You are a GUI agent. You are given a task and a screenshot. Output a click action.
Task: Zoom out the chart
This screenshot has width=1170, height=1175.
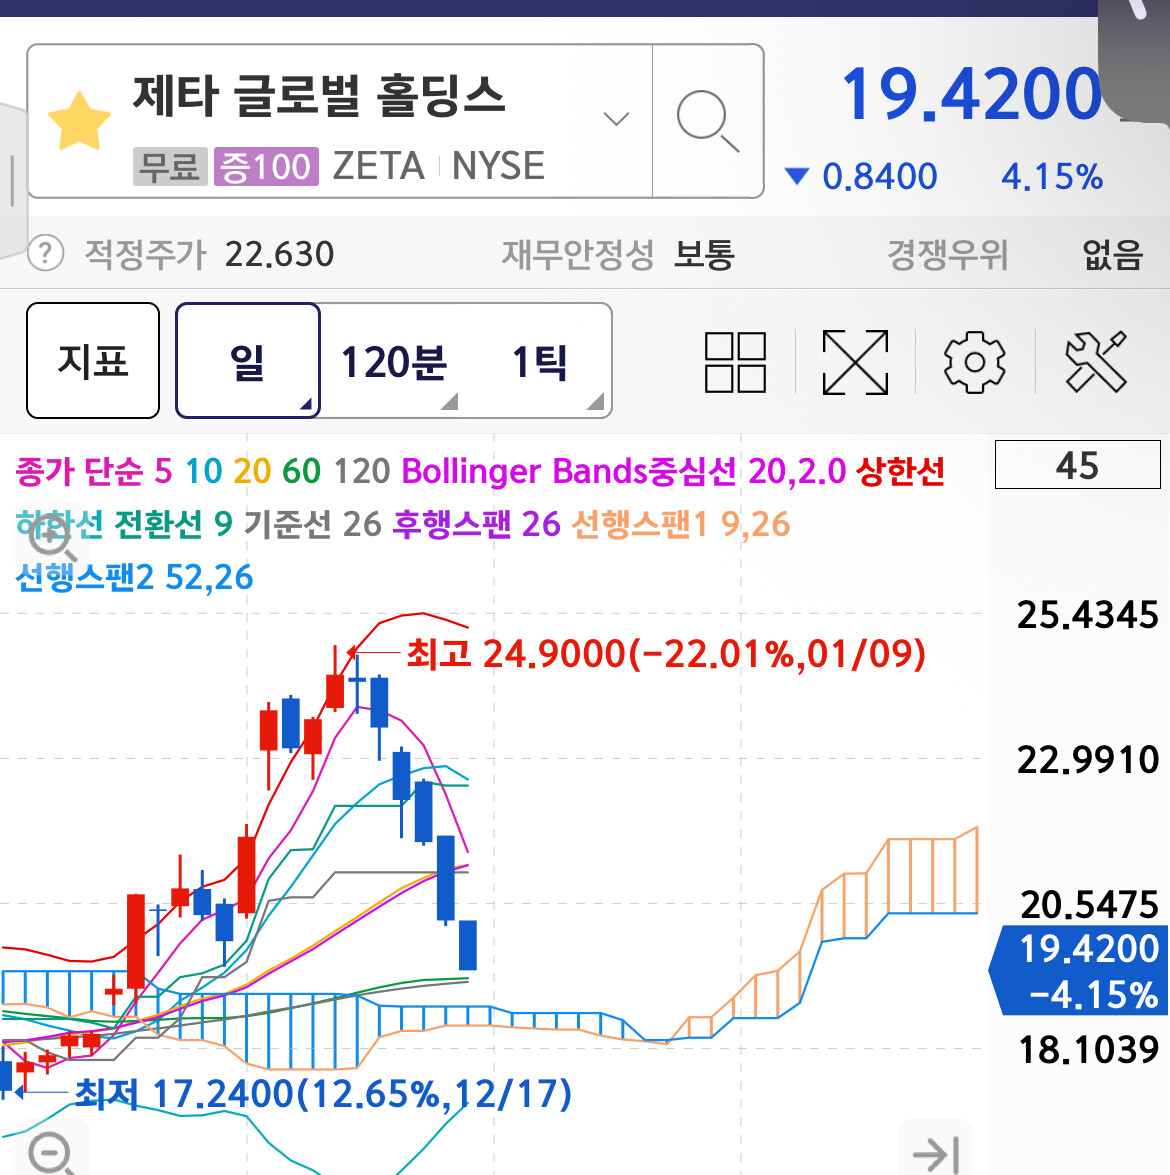tap(52, 1153)
